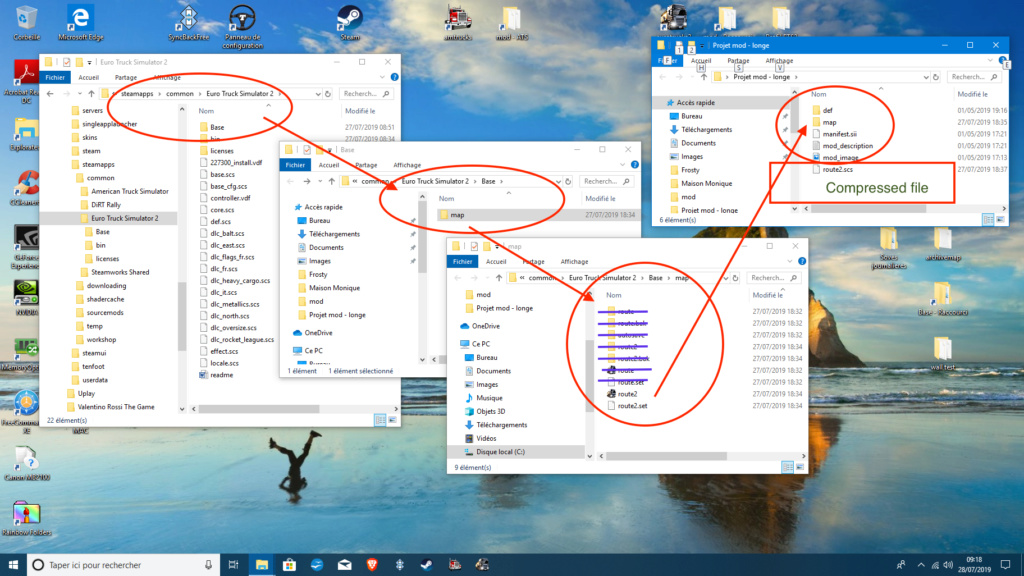Open Panneau de configuration desktop icon
1024x576 pixels.
pos(242,26)
